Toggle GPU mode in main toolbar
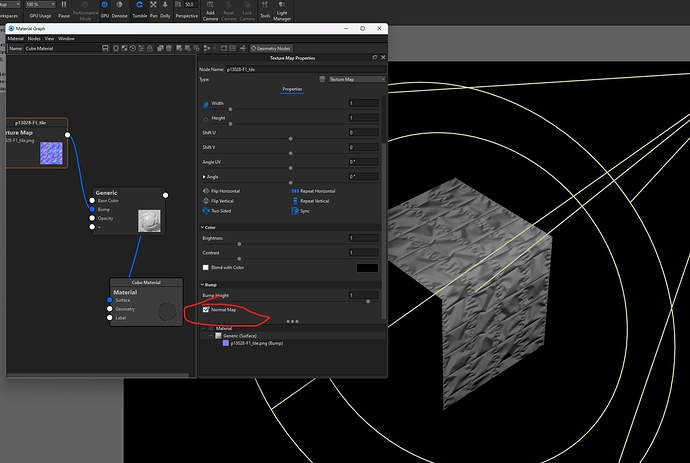This screenshot has height=463, width=690. click(x=104, y=10)
